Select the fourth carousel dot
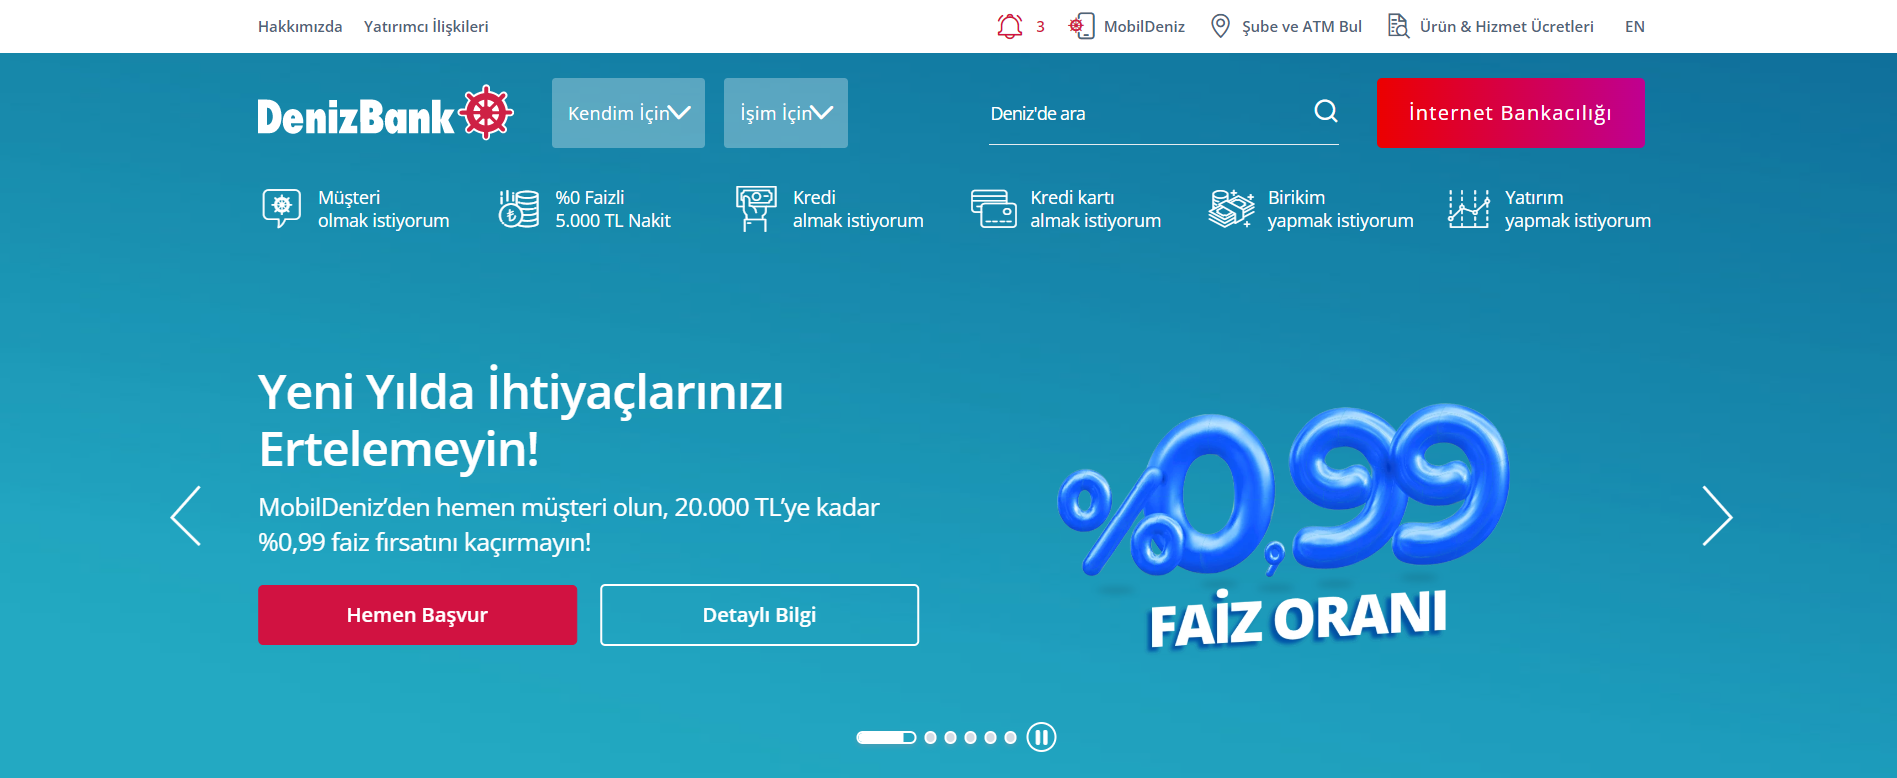The height and width of the screenshot is (778, 1897). tap(971, 737)
